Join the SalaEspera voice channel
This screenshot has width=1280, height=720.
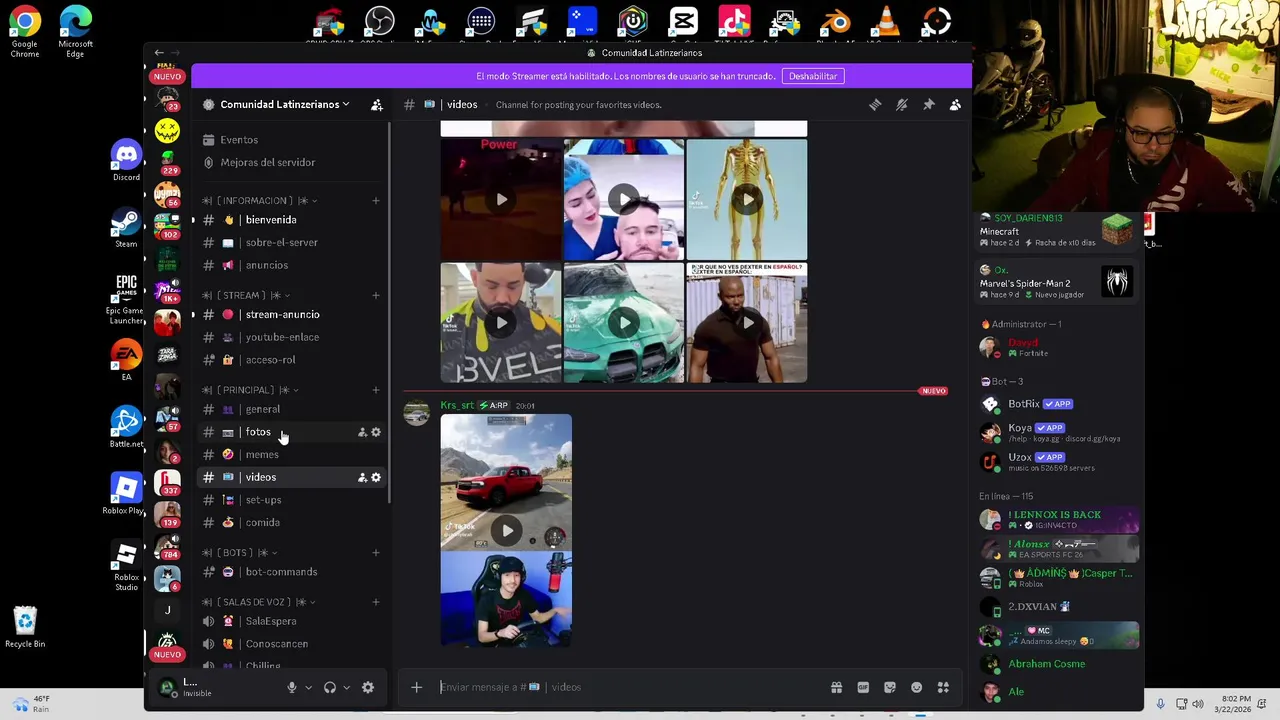click(290, 621)
